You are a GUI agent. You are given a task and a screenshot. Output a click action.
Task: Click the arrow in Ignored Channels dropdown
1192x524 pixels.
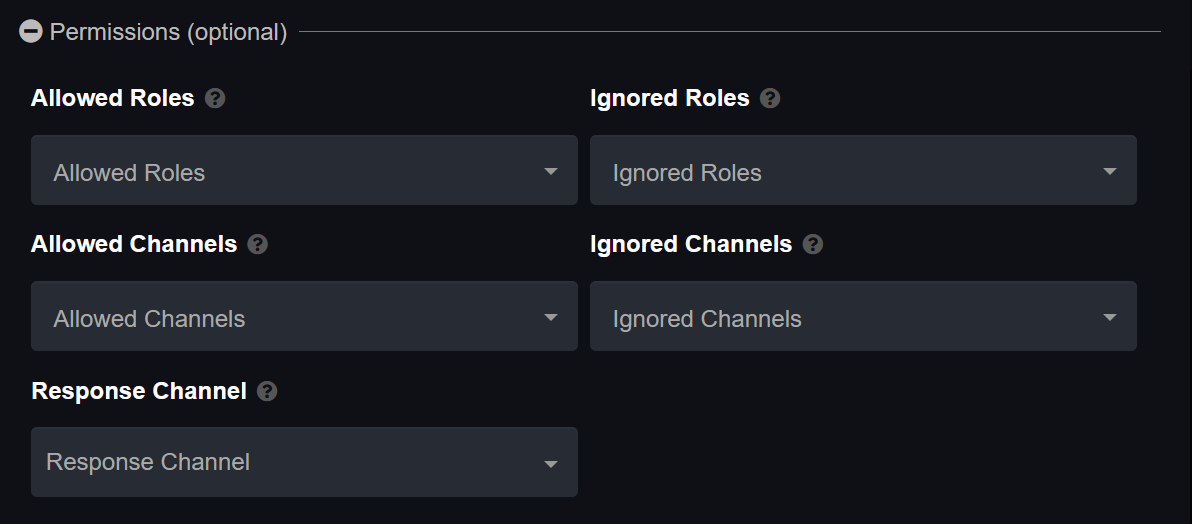point(1110,317)
